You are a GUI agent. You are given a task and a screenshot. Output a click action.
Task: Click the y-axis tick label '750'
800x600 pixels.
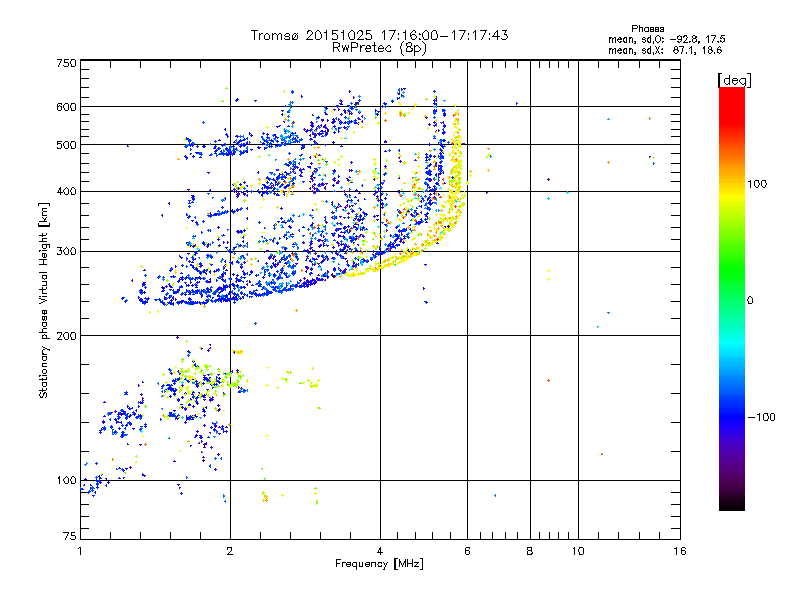(x=66, y=63)
